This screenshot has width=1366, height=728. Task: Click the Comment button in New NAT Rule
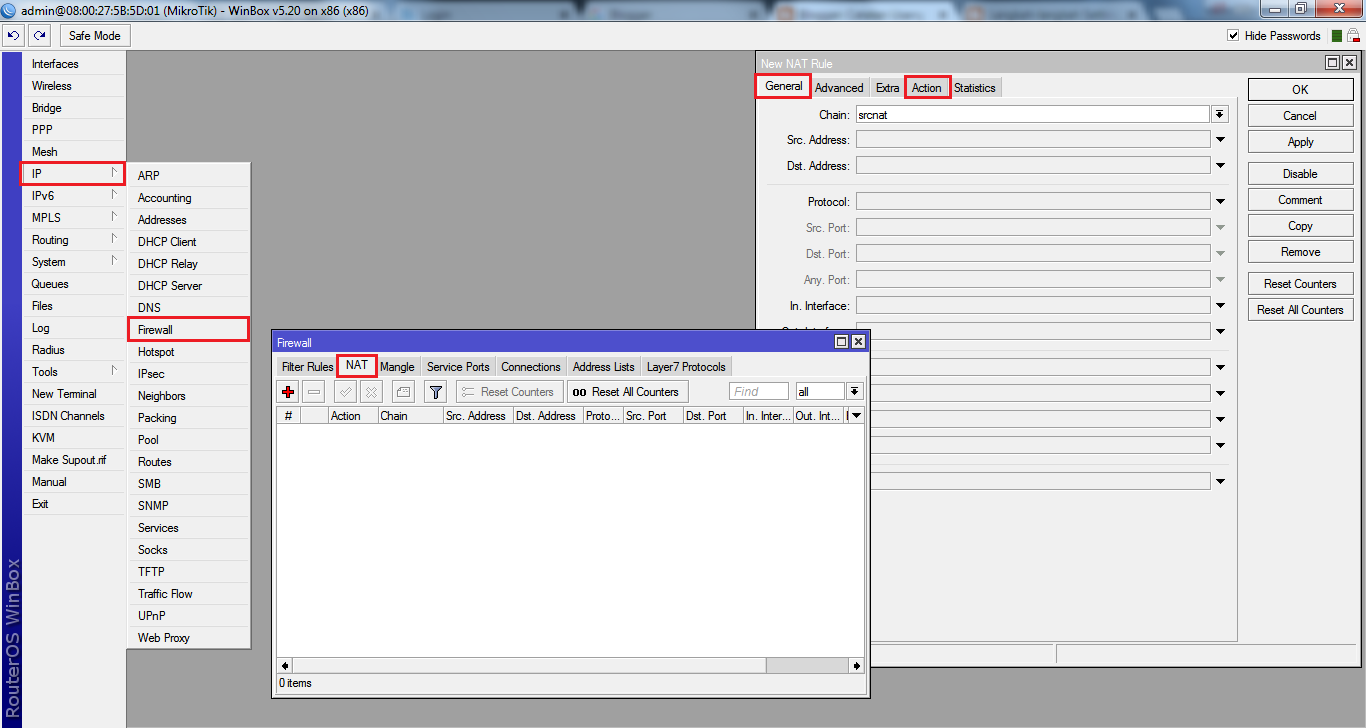1300,200
